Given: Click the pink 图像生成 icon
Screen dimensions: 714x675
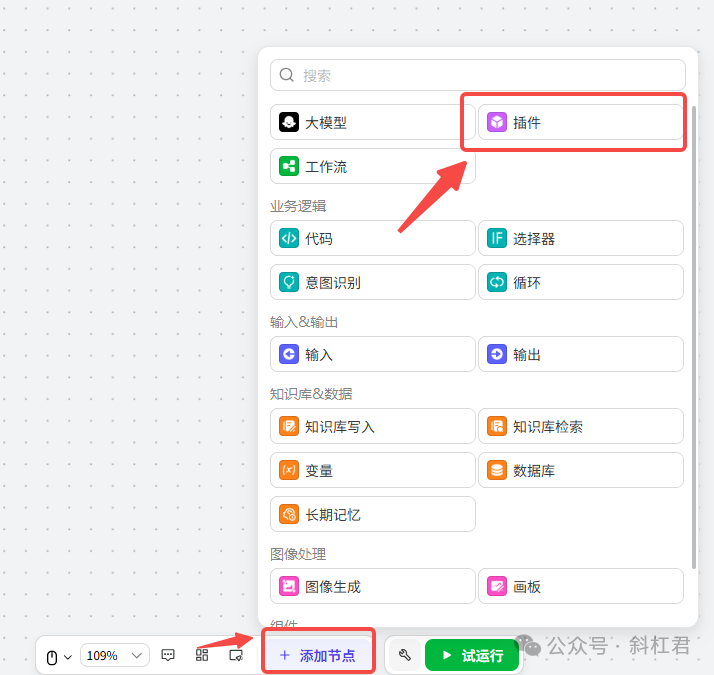Looking at the screenshot, I should 289,586.
